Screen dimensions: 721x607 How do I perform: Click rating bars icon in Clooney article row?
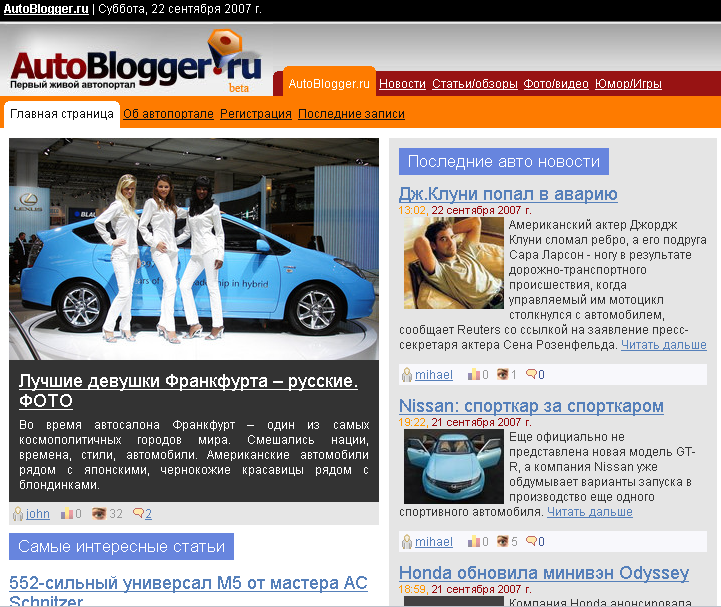(x=474, y=375)
